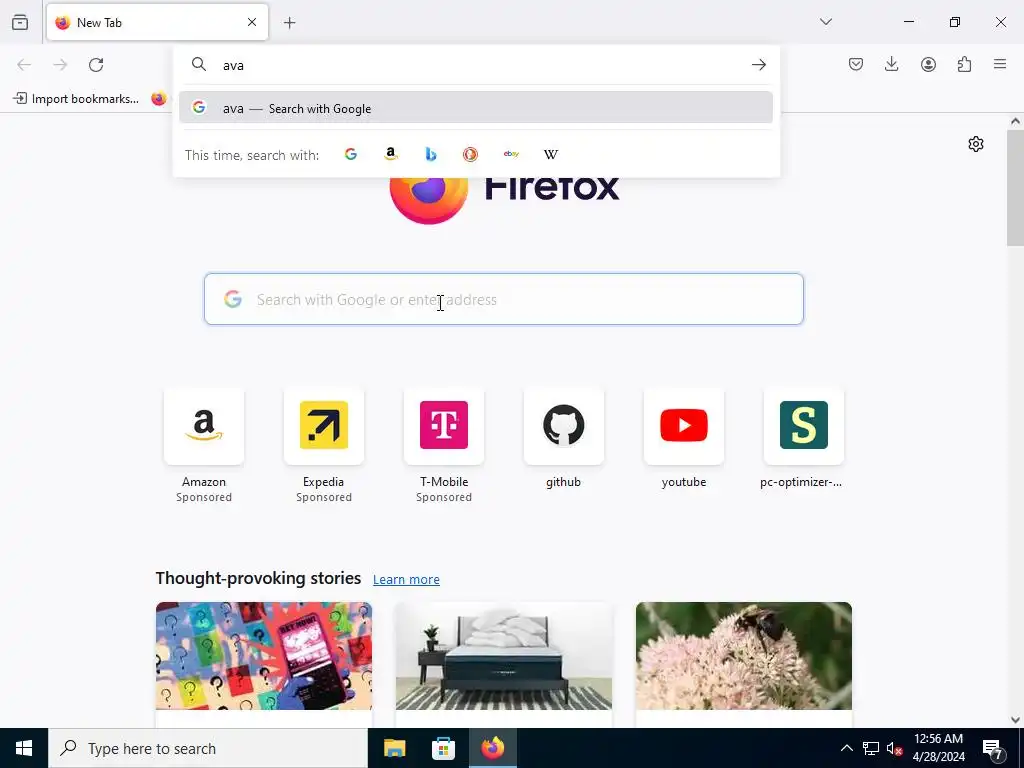This screenshot has height=768, width=1024.
Task: Search this time with Google icon
Action: [x=351, y=154]
